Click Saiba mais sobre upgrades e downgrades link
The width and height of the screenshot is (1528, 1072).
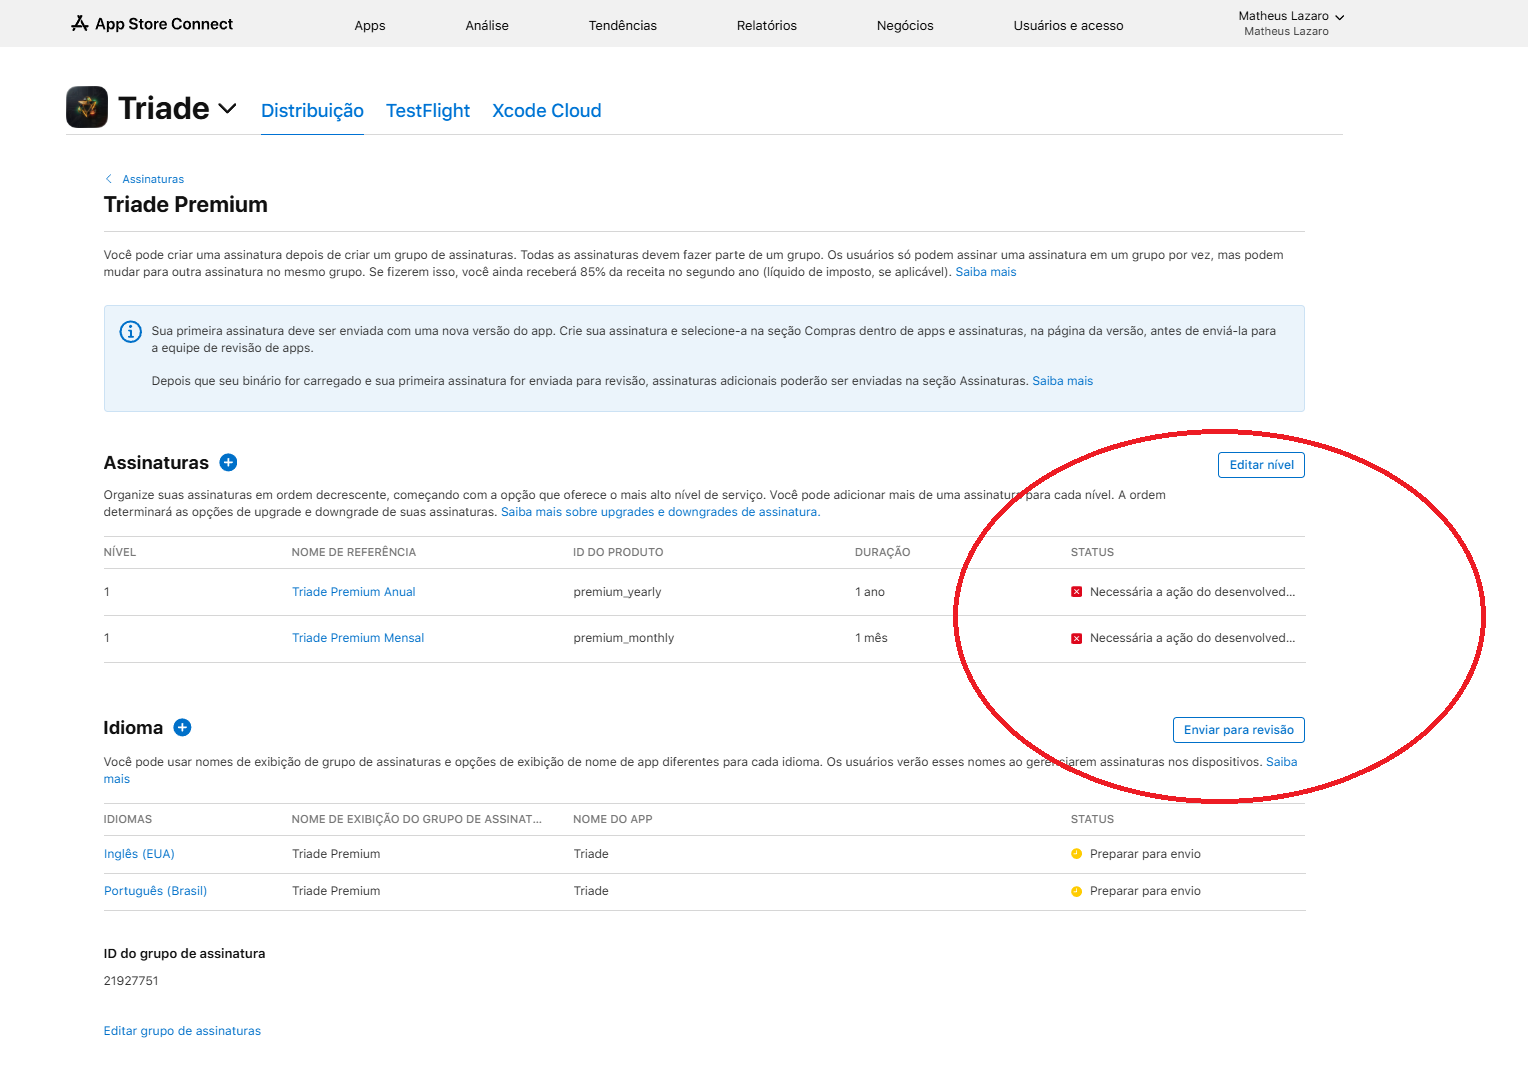coord(660,512)
